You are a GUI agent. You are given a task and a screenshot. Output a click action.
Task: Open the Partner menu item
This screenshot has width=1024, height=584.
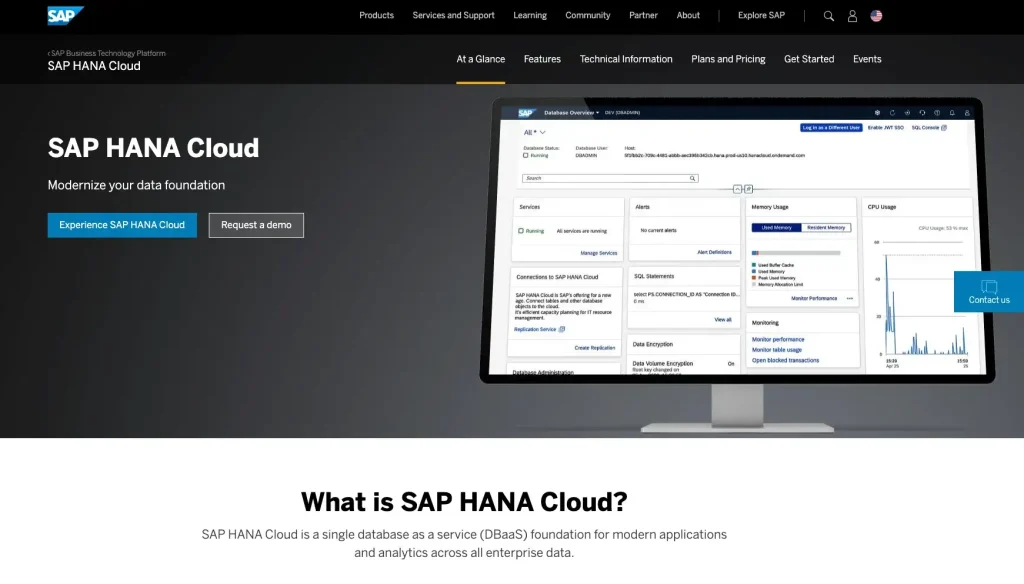[643, 15]
